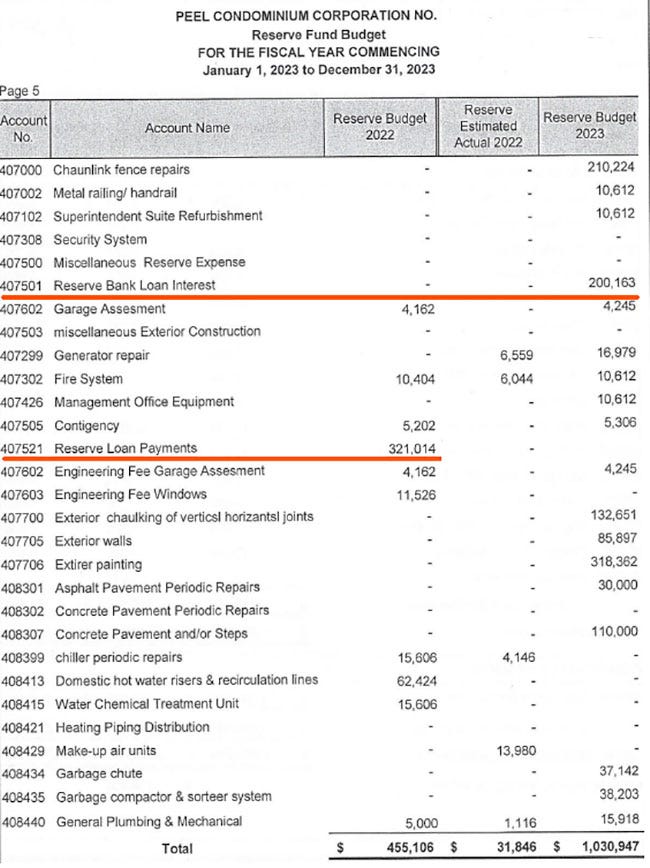Click the 10,404 Fire System 2022 budget
The height and width of the screenshot is (868, 650).
pyautogui.click(x=415, y=379)
